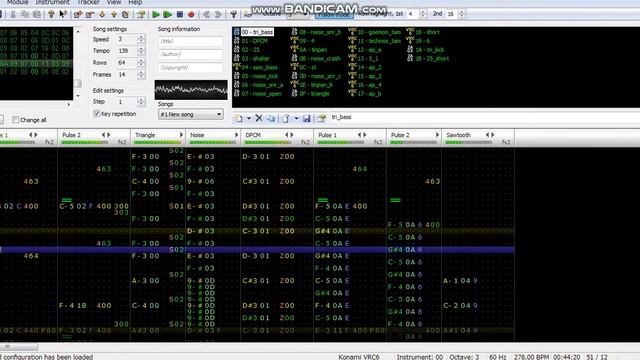Click the Tempo stepper arrows
Viewport: 640px width, 360px height.
pyautogui.click(x=141, y=51)
